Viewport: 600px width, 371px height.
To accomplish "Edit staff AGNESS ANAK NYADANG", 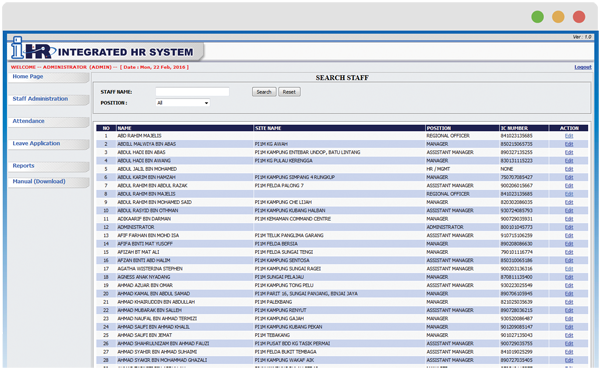I will point(569,277).
